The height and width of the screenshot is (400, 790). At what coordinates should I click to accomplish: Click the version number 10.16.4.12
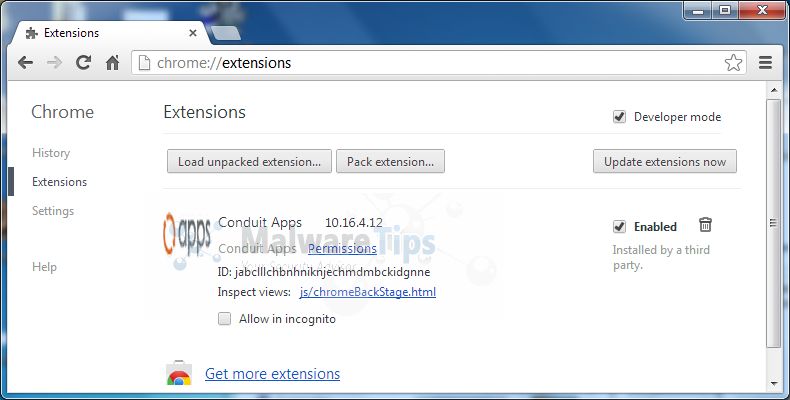[x=354, y=223]
